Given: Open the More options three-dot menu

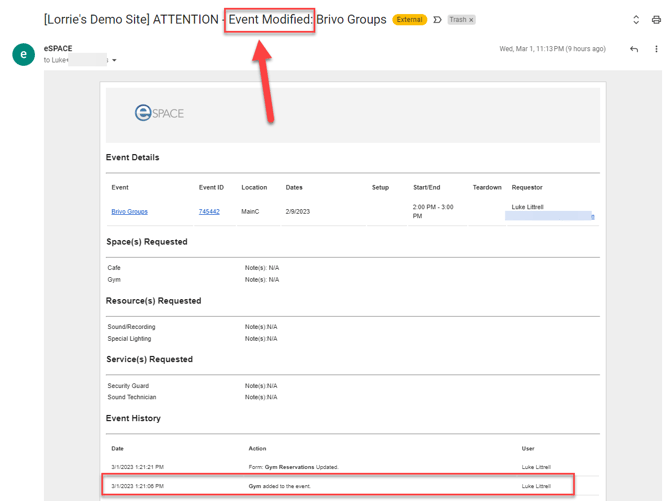Looking at the screenshot, I should click(656, 49).
